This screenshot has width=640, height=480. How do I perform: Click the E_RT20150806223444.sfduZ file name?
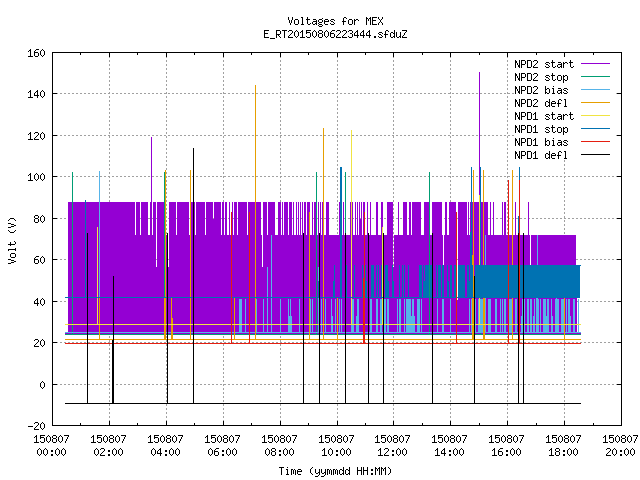click(x=336, y=34)
